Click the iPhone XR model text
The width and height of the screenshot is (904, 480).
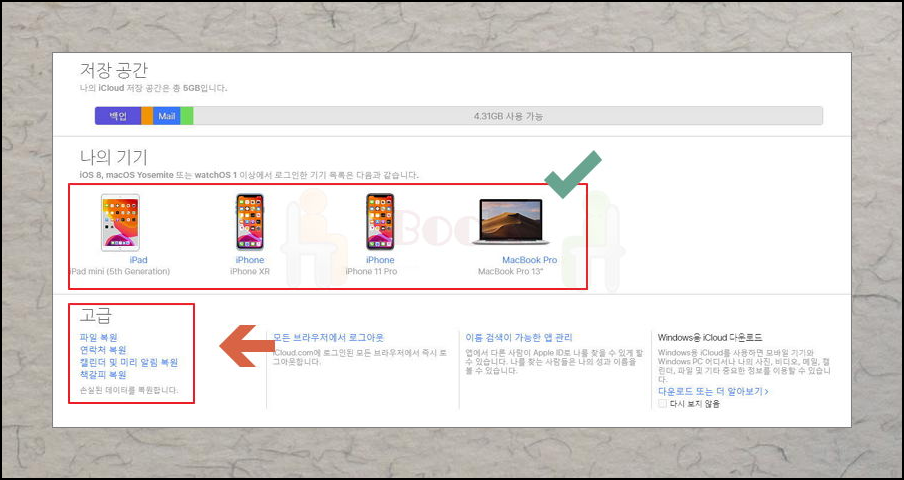[250, 271]
